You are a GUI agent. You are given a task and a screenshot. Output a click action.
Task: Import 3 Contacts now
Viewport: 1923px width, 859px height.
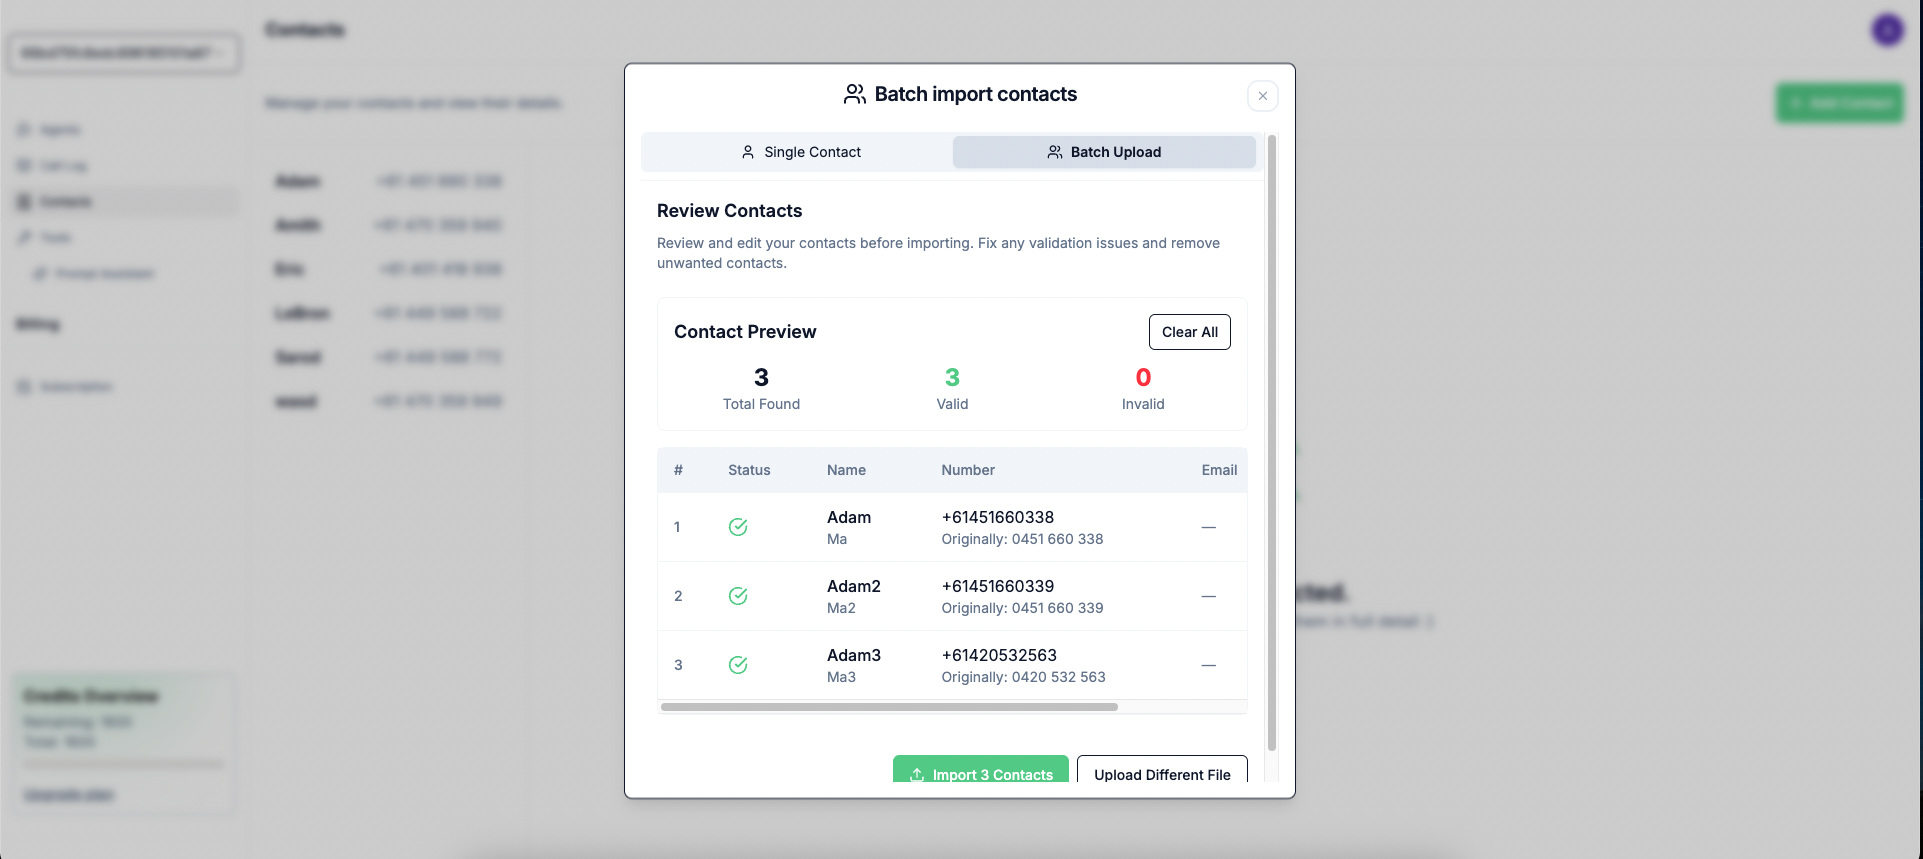(981, 771)
